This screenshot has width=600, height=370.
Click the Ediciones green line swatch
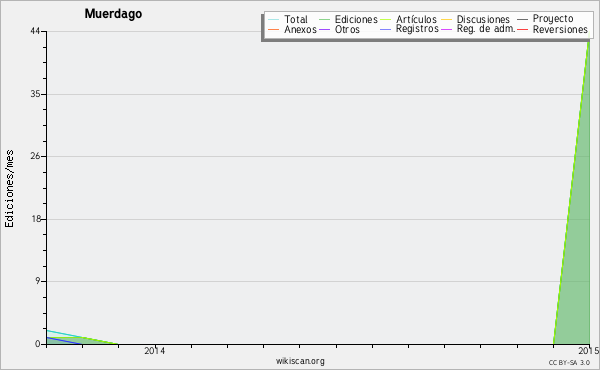pyautogui.click(x=324, y=20)
